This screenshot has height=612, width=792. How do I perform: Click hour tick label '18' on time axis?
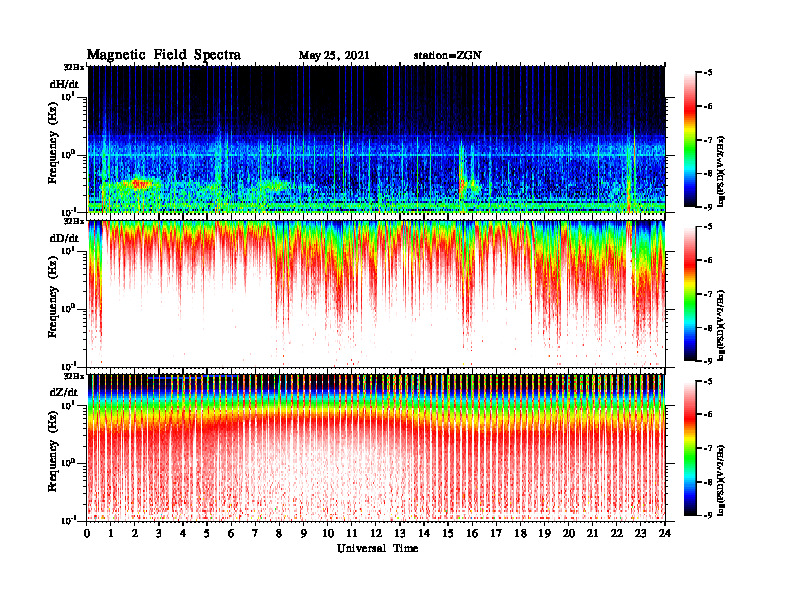pos(520,534)
